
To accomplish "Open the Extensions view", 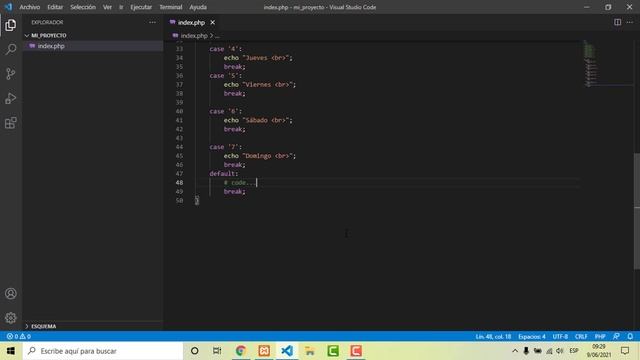I will click(11, 123).
